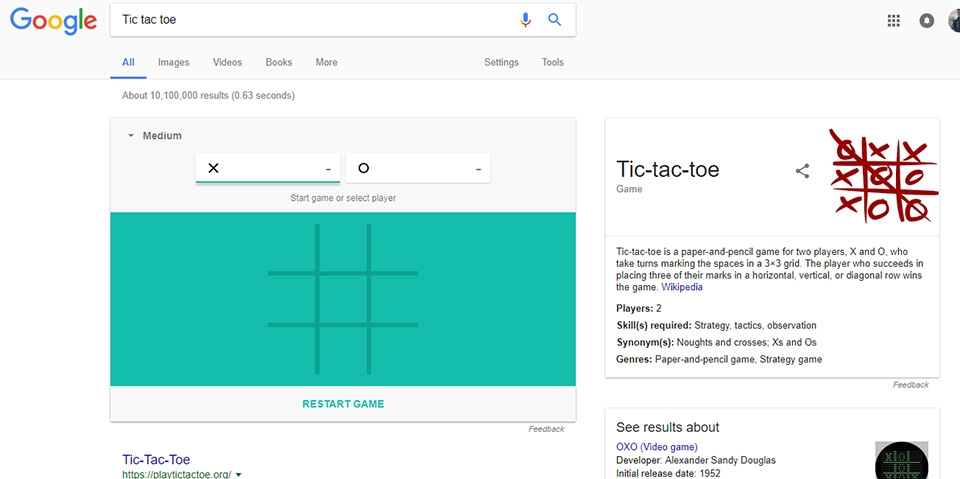Open search Tools
Screen dimensions: 960x479
click(x=553, y=62)
